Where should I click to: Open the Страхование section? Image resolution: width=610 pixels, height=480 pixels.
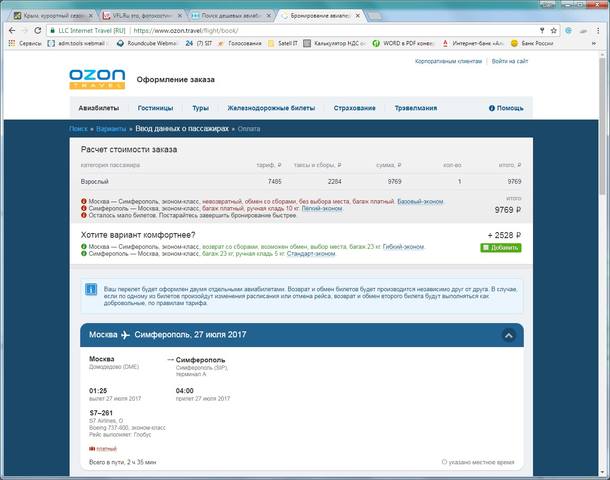[x=354, y=108]
